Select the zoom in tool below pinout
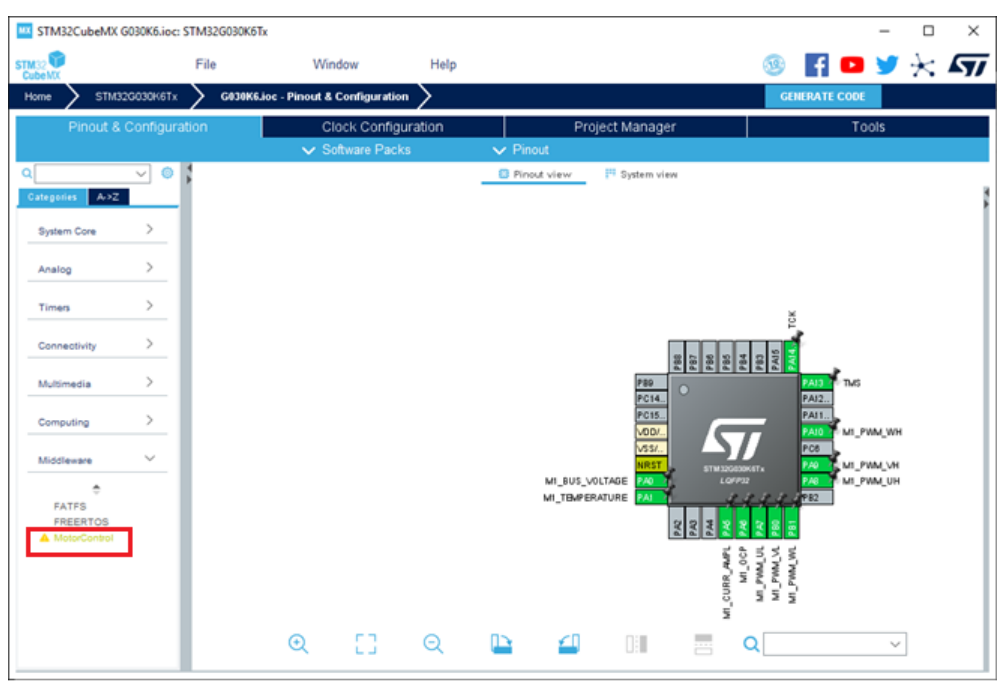The width and height of the screenshot is (1003, 688). click(x=297, y=643)
